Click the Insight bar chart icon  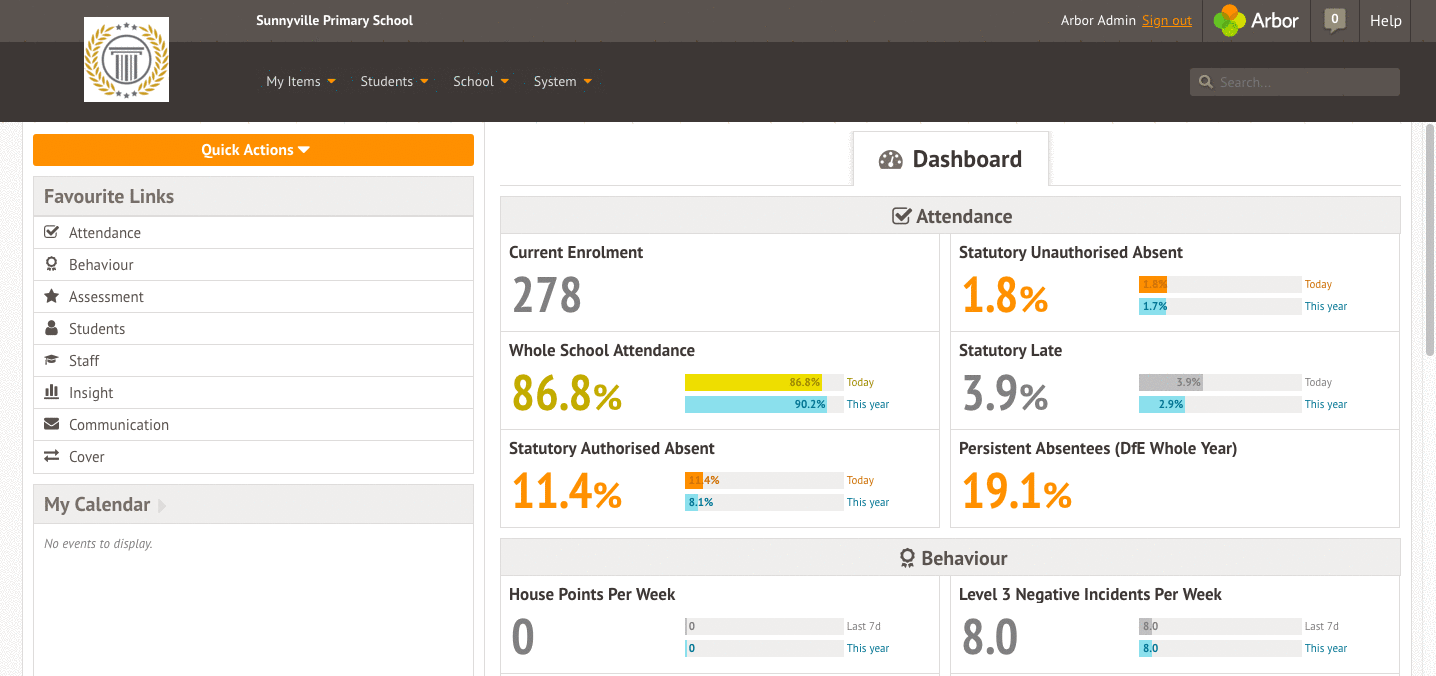51,392
